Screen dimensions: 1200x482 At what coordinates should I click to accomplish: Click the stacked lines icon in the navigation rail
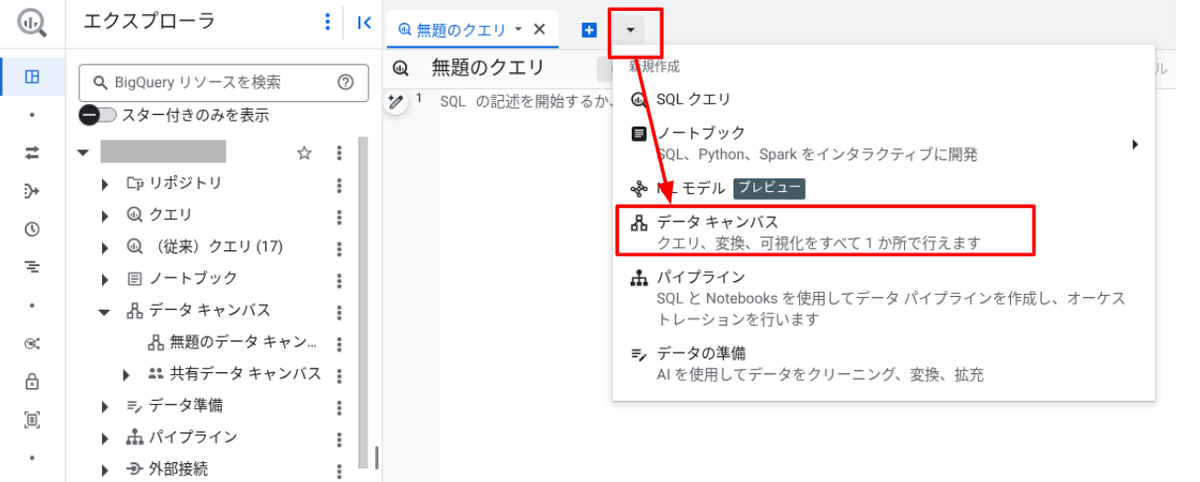click(x=32, y=267)
